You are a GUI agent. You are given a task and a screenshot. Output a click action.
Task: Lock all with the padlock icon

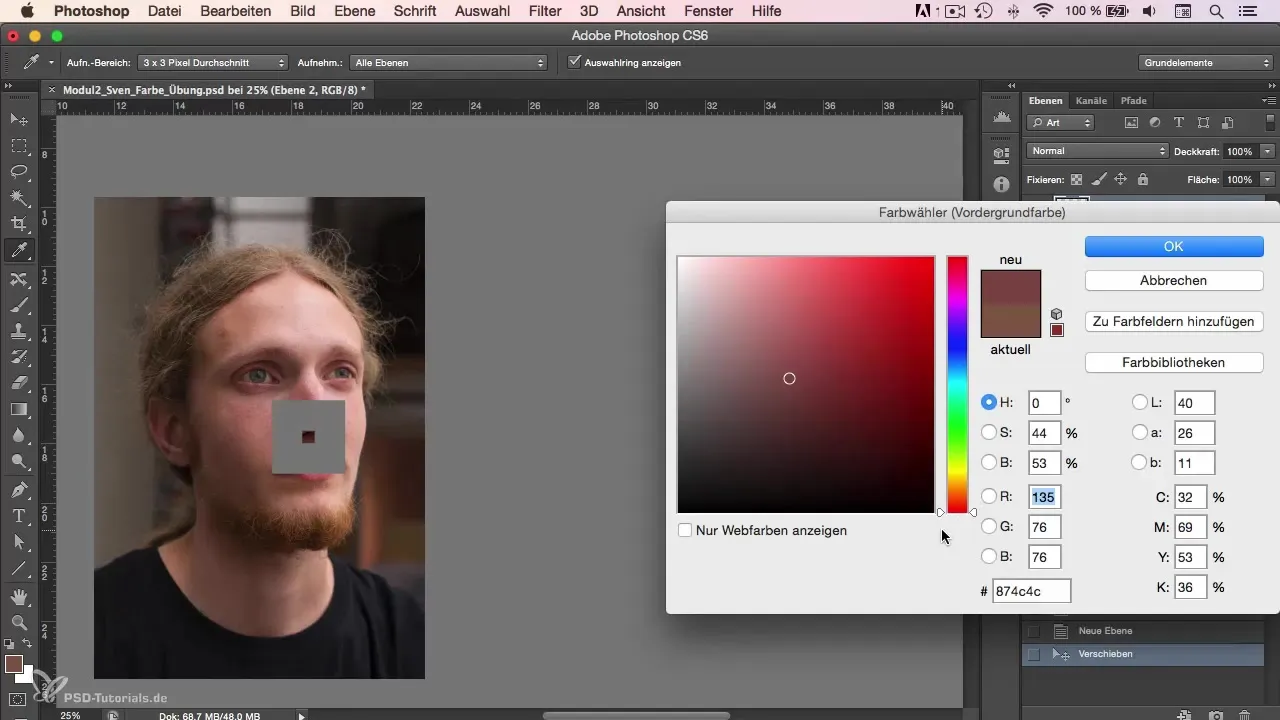tap(1142, 180)
